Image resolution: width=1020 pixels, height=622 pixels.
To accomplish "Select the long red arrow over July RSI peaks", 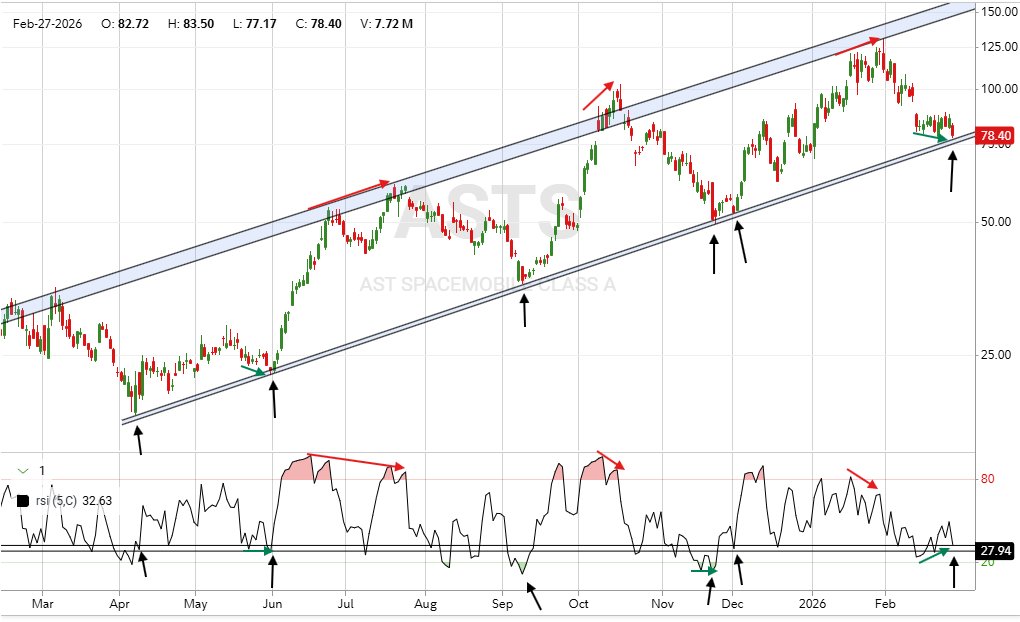I will coord(356,461).
